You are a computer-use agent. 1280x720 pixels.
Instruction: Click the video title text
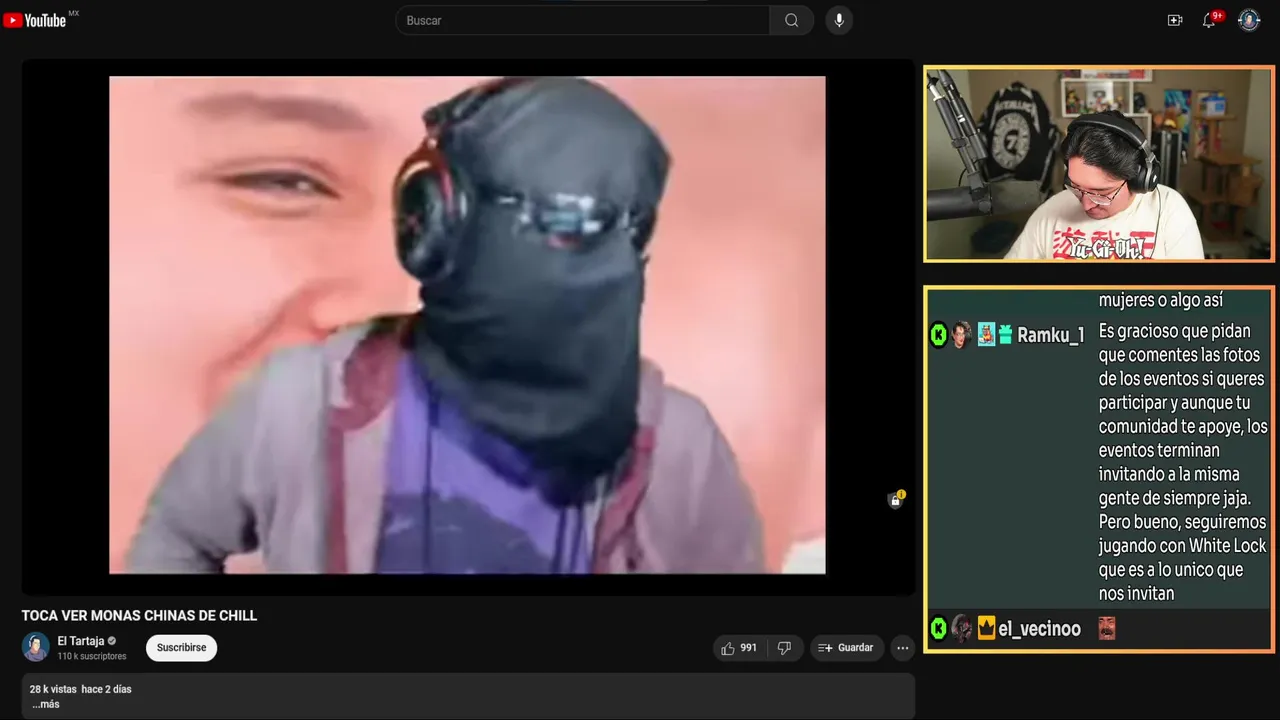[x=139, y=616]
